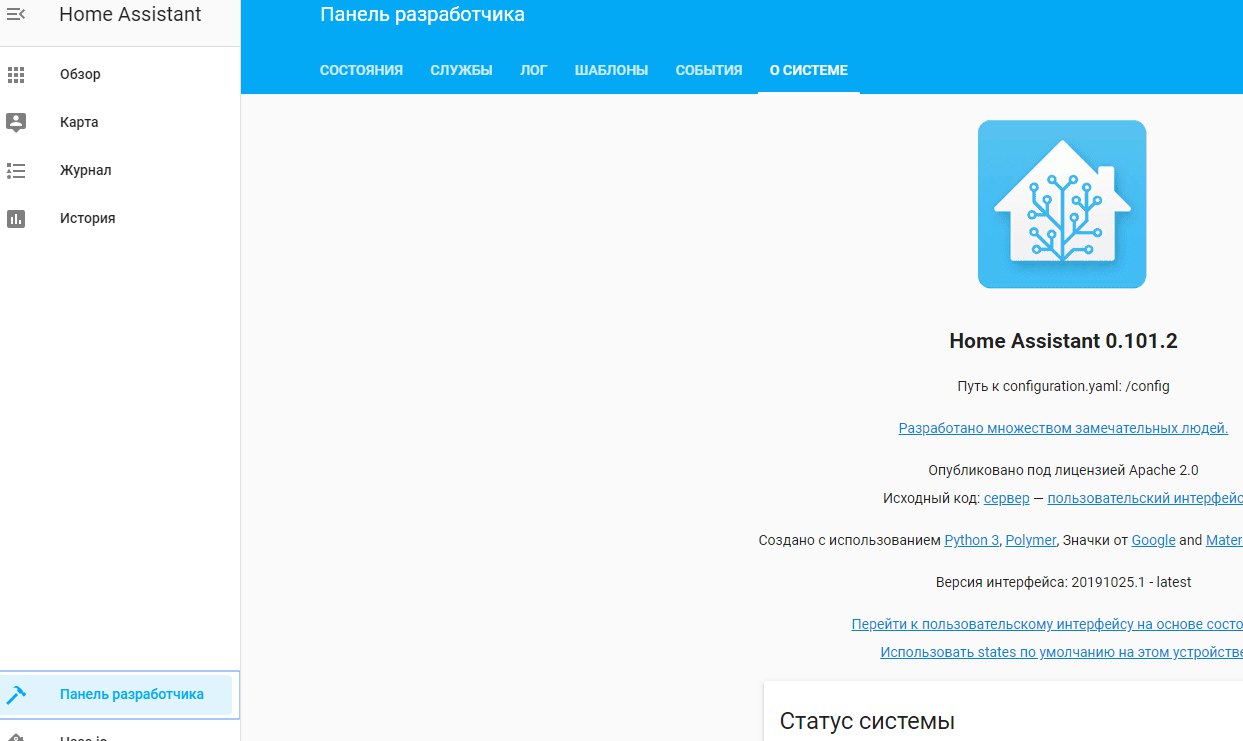Click the History bar-chart icon
Viewport: 1243px width, 741px height.
15,218
